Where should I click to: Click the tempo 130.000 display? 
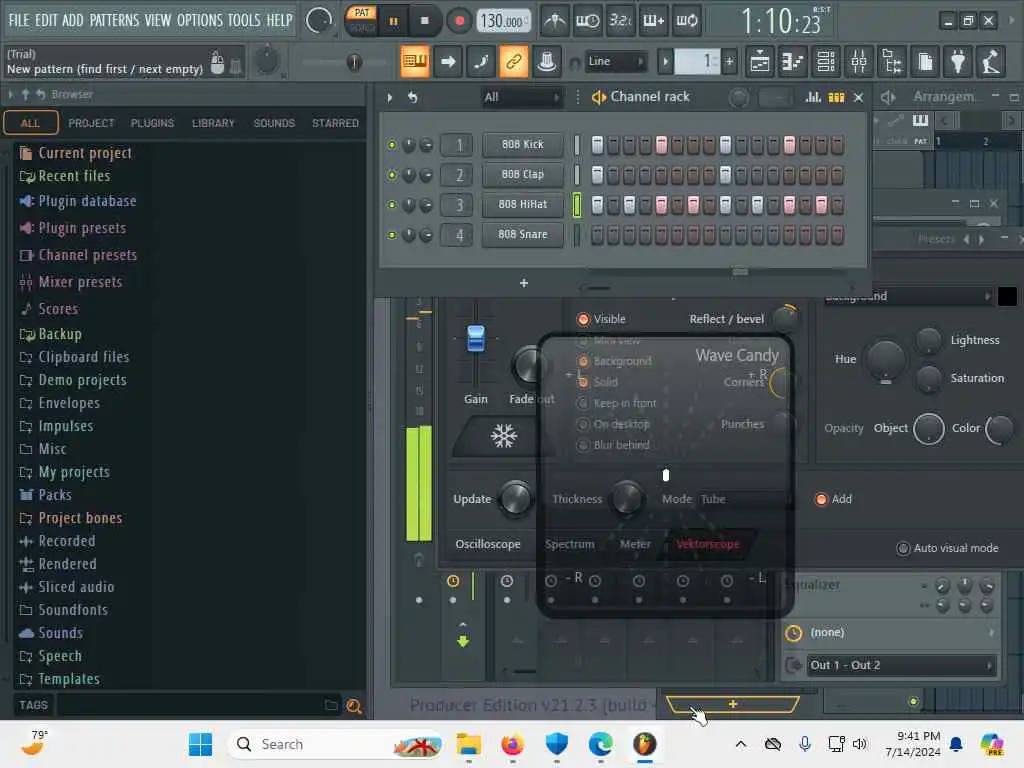[502, 21]
